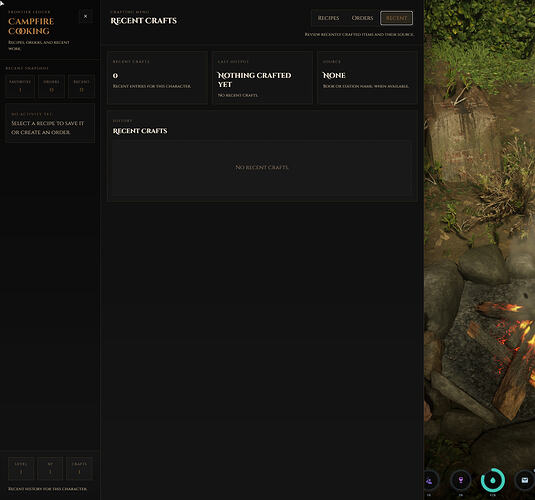
Task: Click the Orders snapshot stat box
Action: pos(52,86)
